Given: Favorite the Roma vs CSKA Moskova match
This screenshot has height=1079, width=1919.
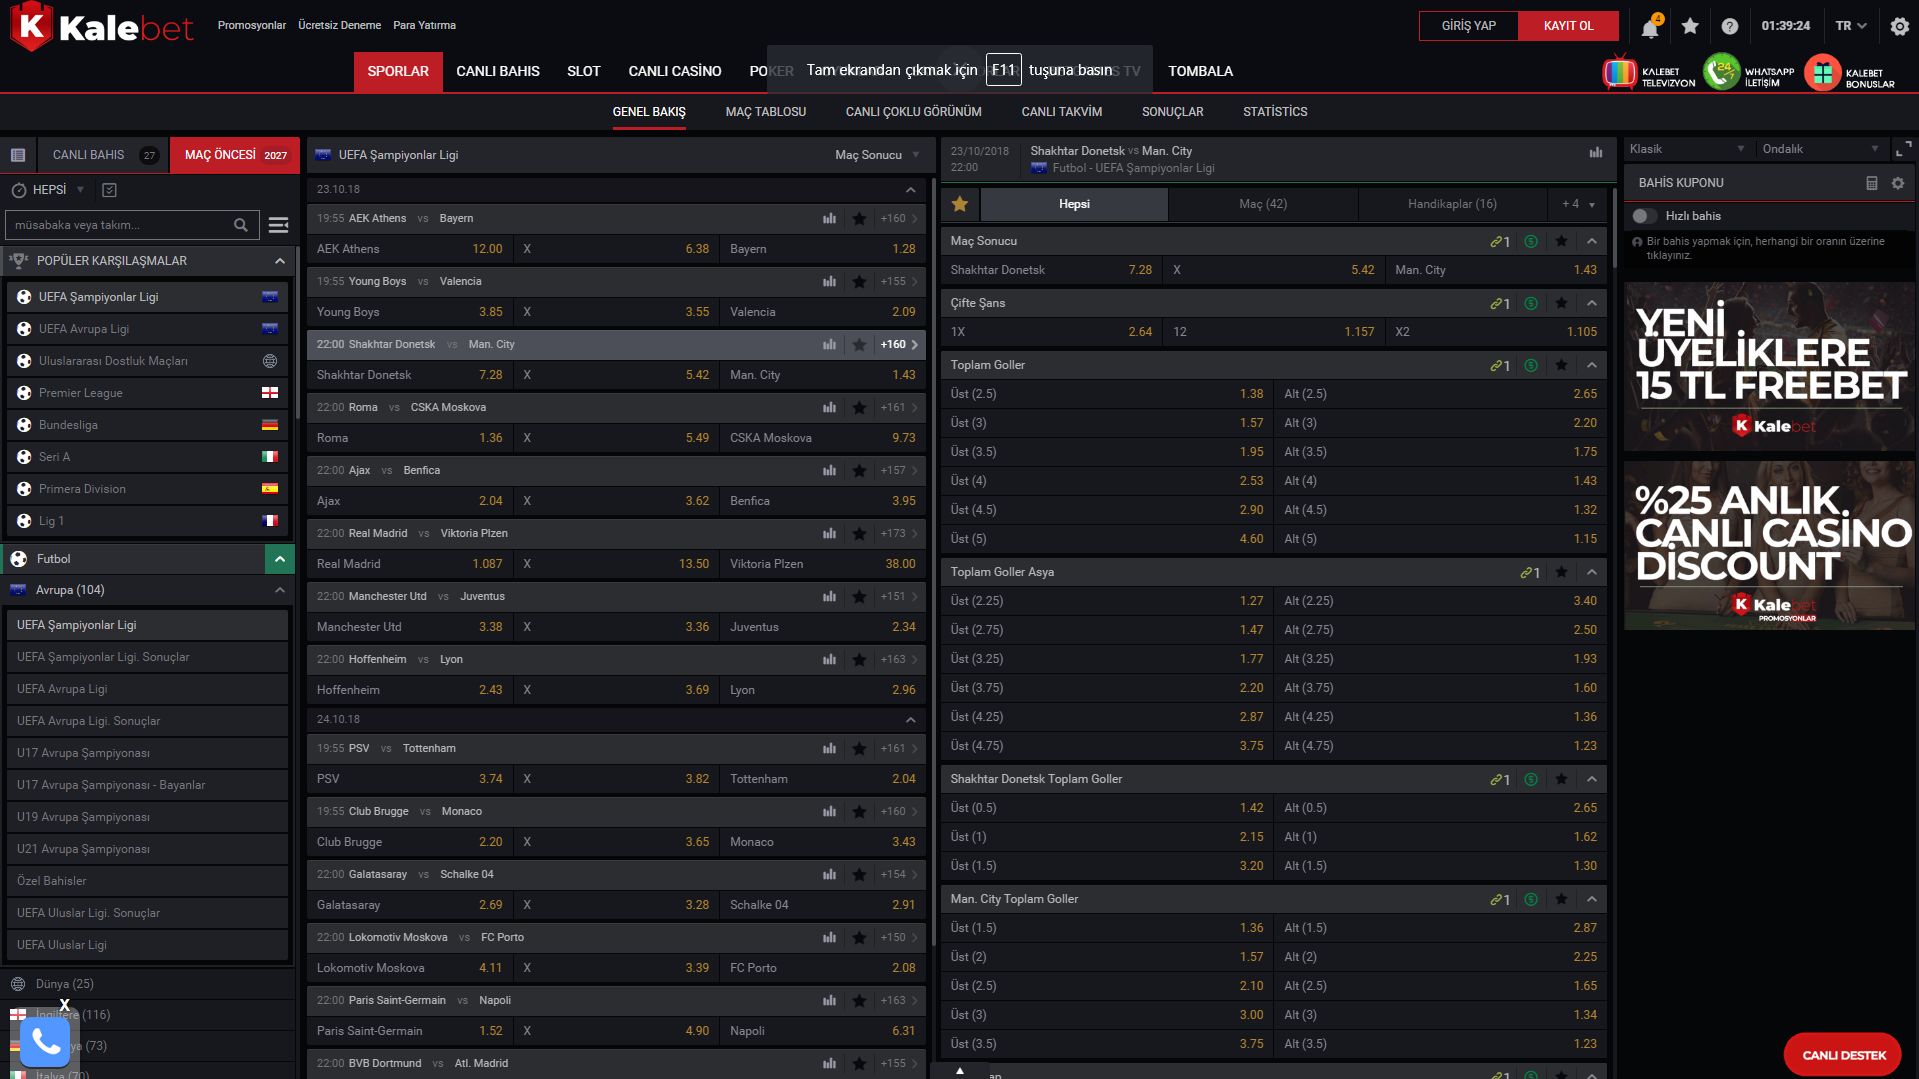Looking at the screenshot, I should 859,407.
